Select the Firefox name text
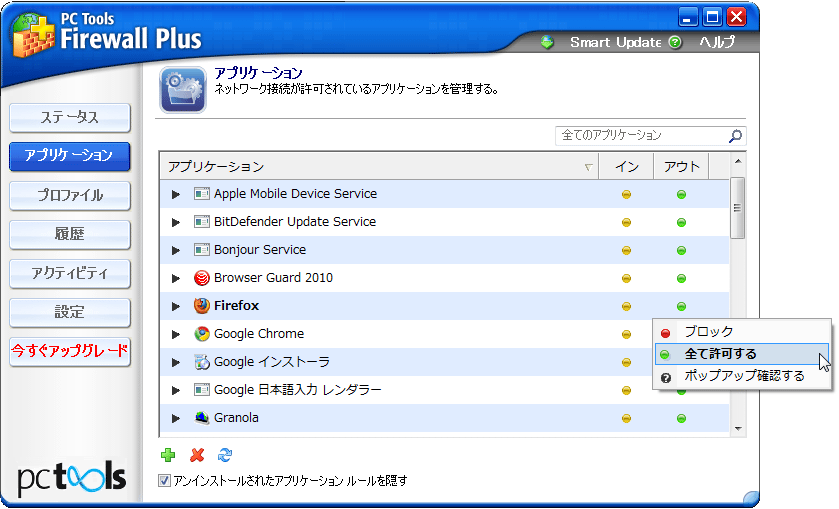The width and height of the screenshot is (839, 509). coord(237,306)
